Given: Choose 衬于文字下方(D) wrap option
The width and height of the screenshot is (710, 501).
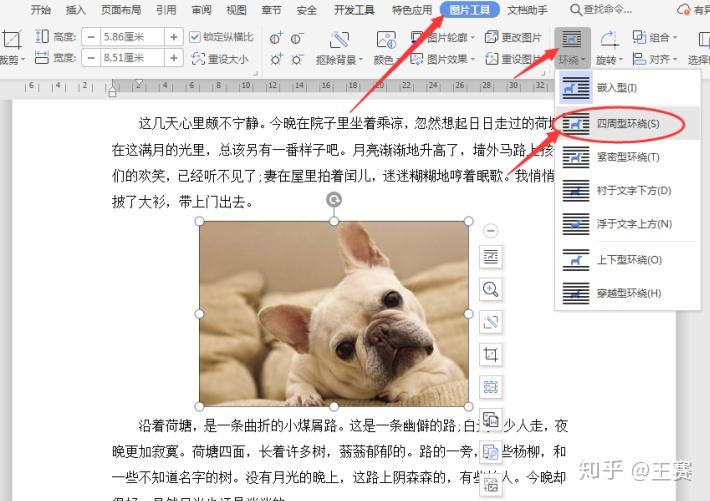Looking at the screenshot, I should tap(628, 191).
